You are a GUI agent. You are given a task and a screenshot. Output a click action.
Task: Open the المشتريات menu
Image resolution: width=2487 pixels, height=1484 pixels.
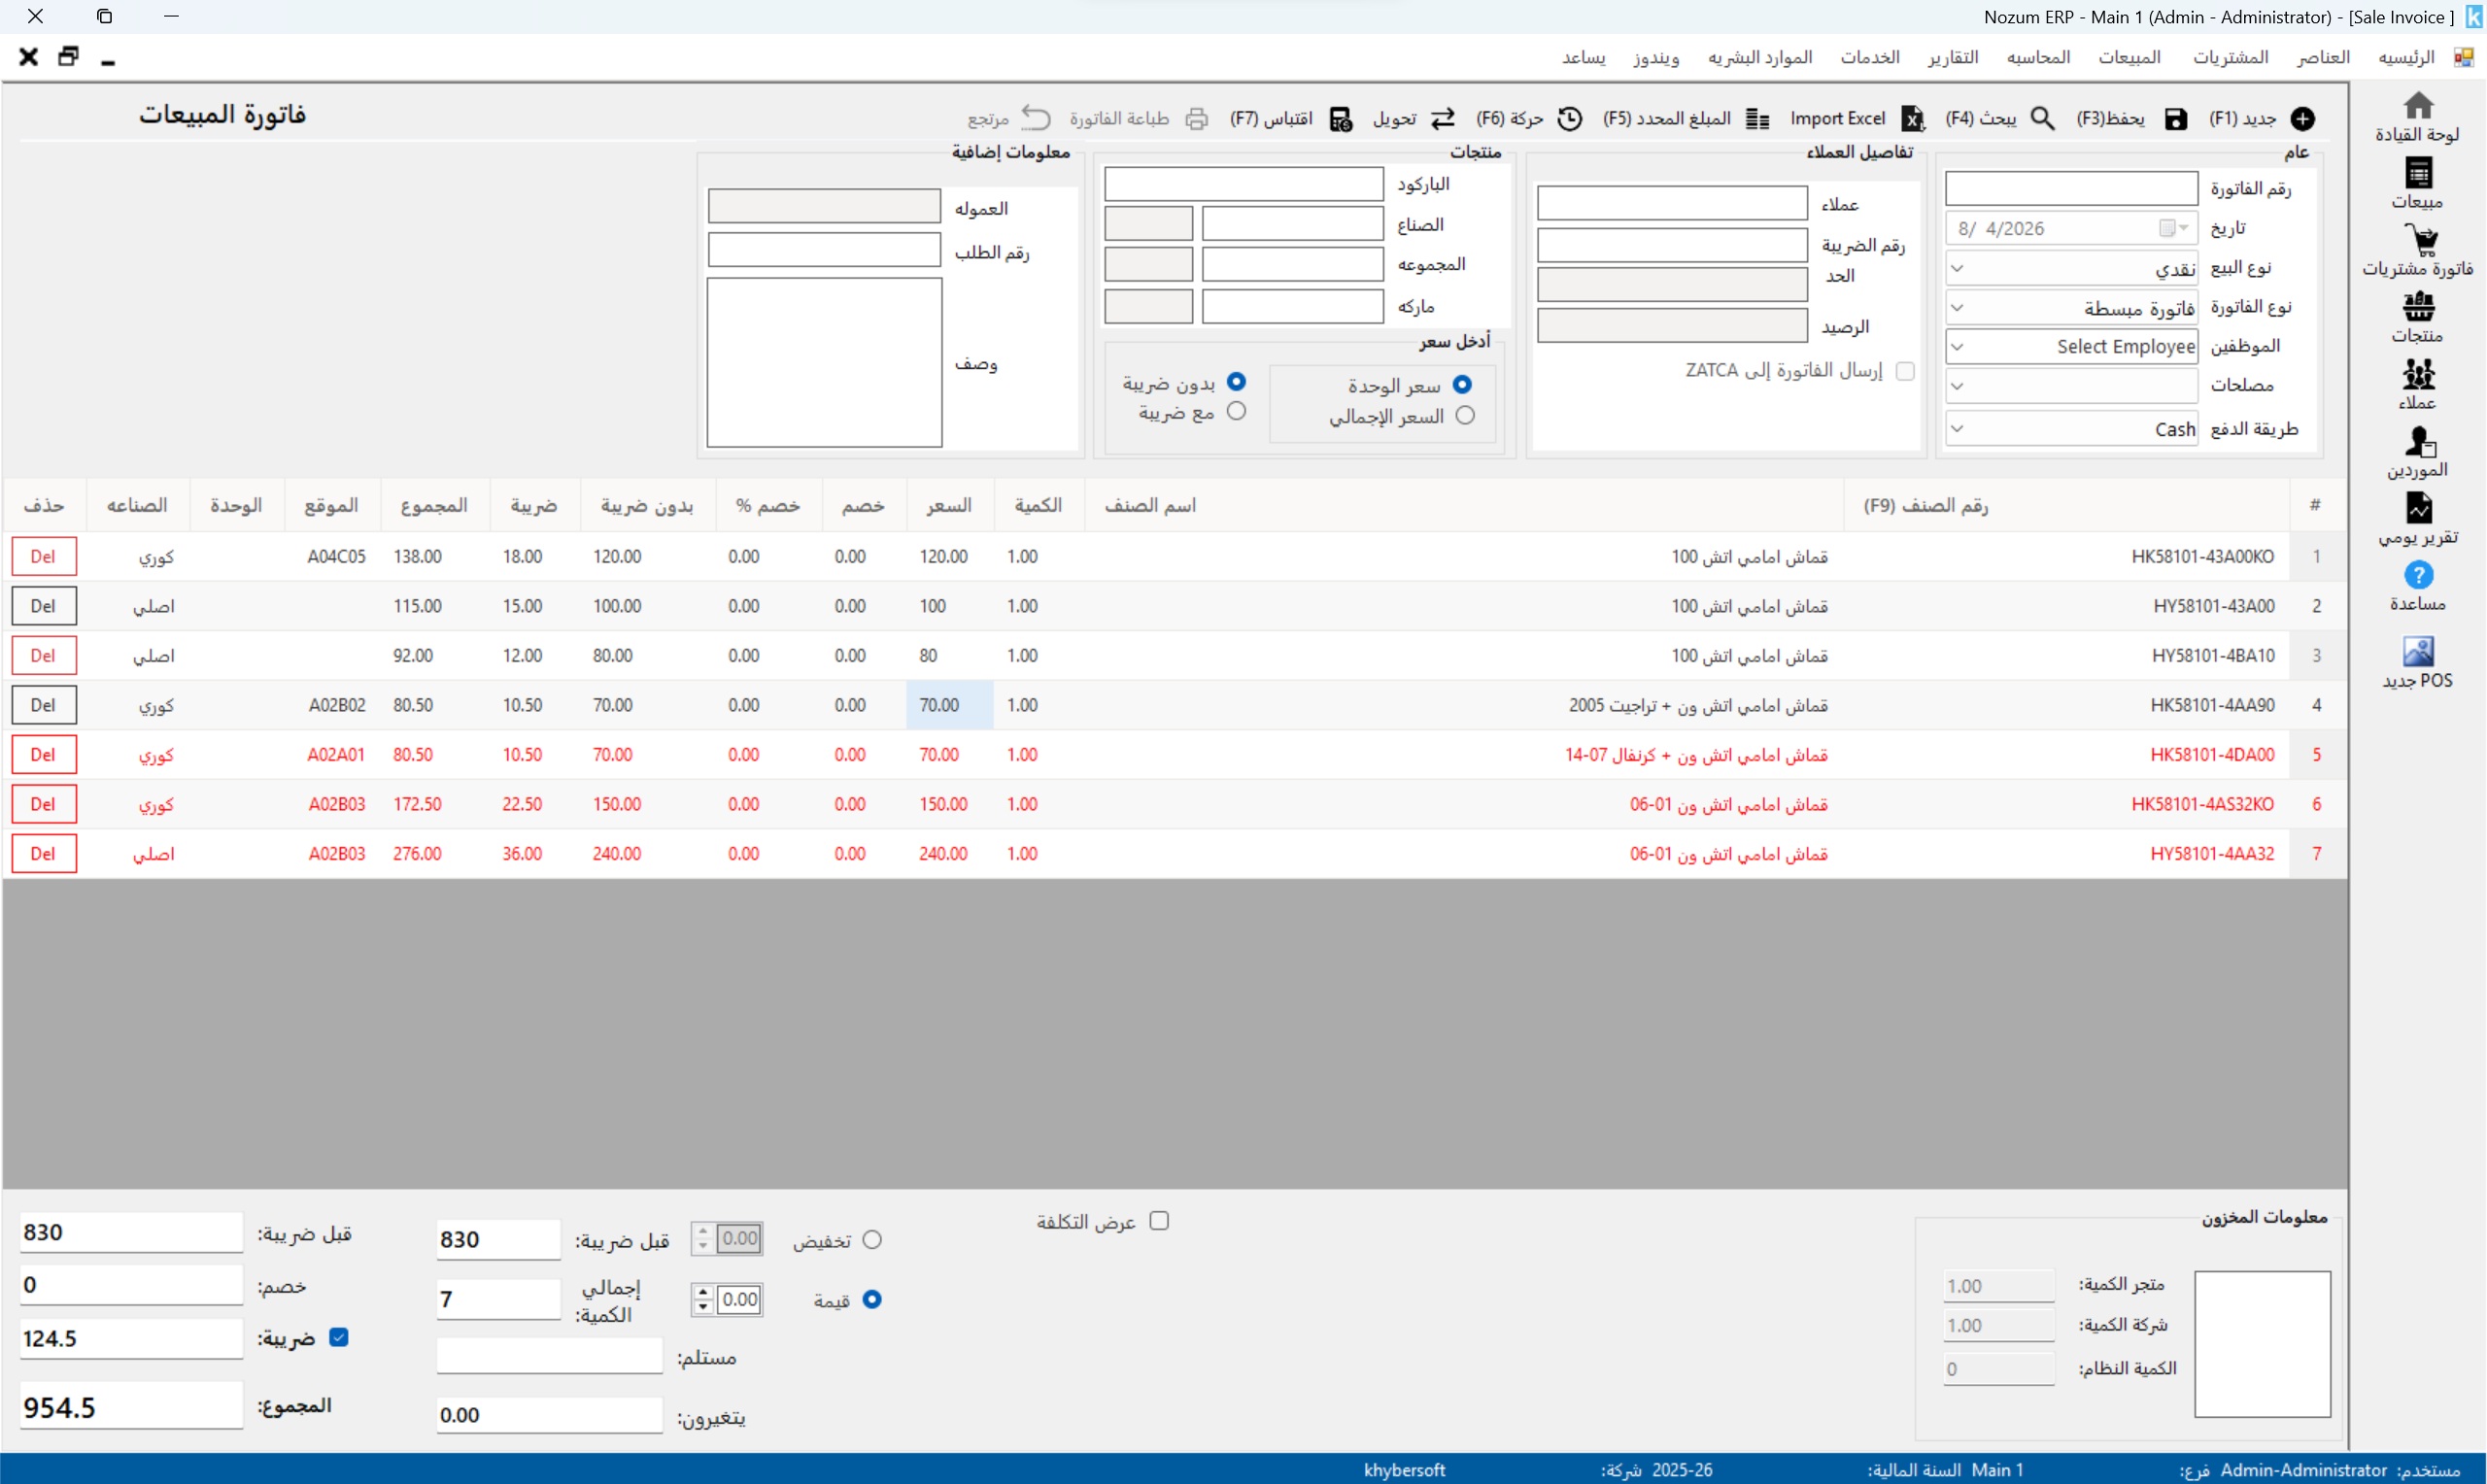point(2230,57)
